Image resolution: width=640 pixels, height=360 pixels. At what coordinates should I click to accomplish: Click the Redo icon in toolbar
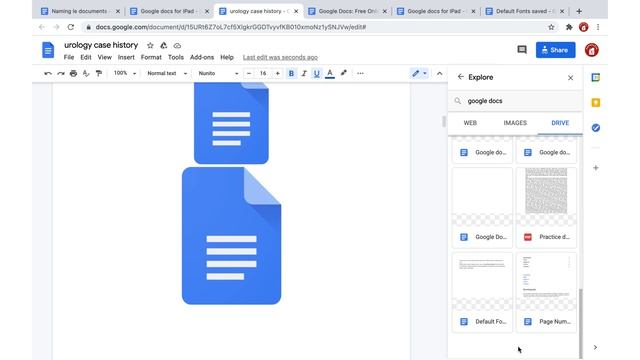(x=61, y=73)
